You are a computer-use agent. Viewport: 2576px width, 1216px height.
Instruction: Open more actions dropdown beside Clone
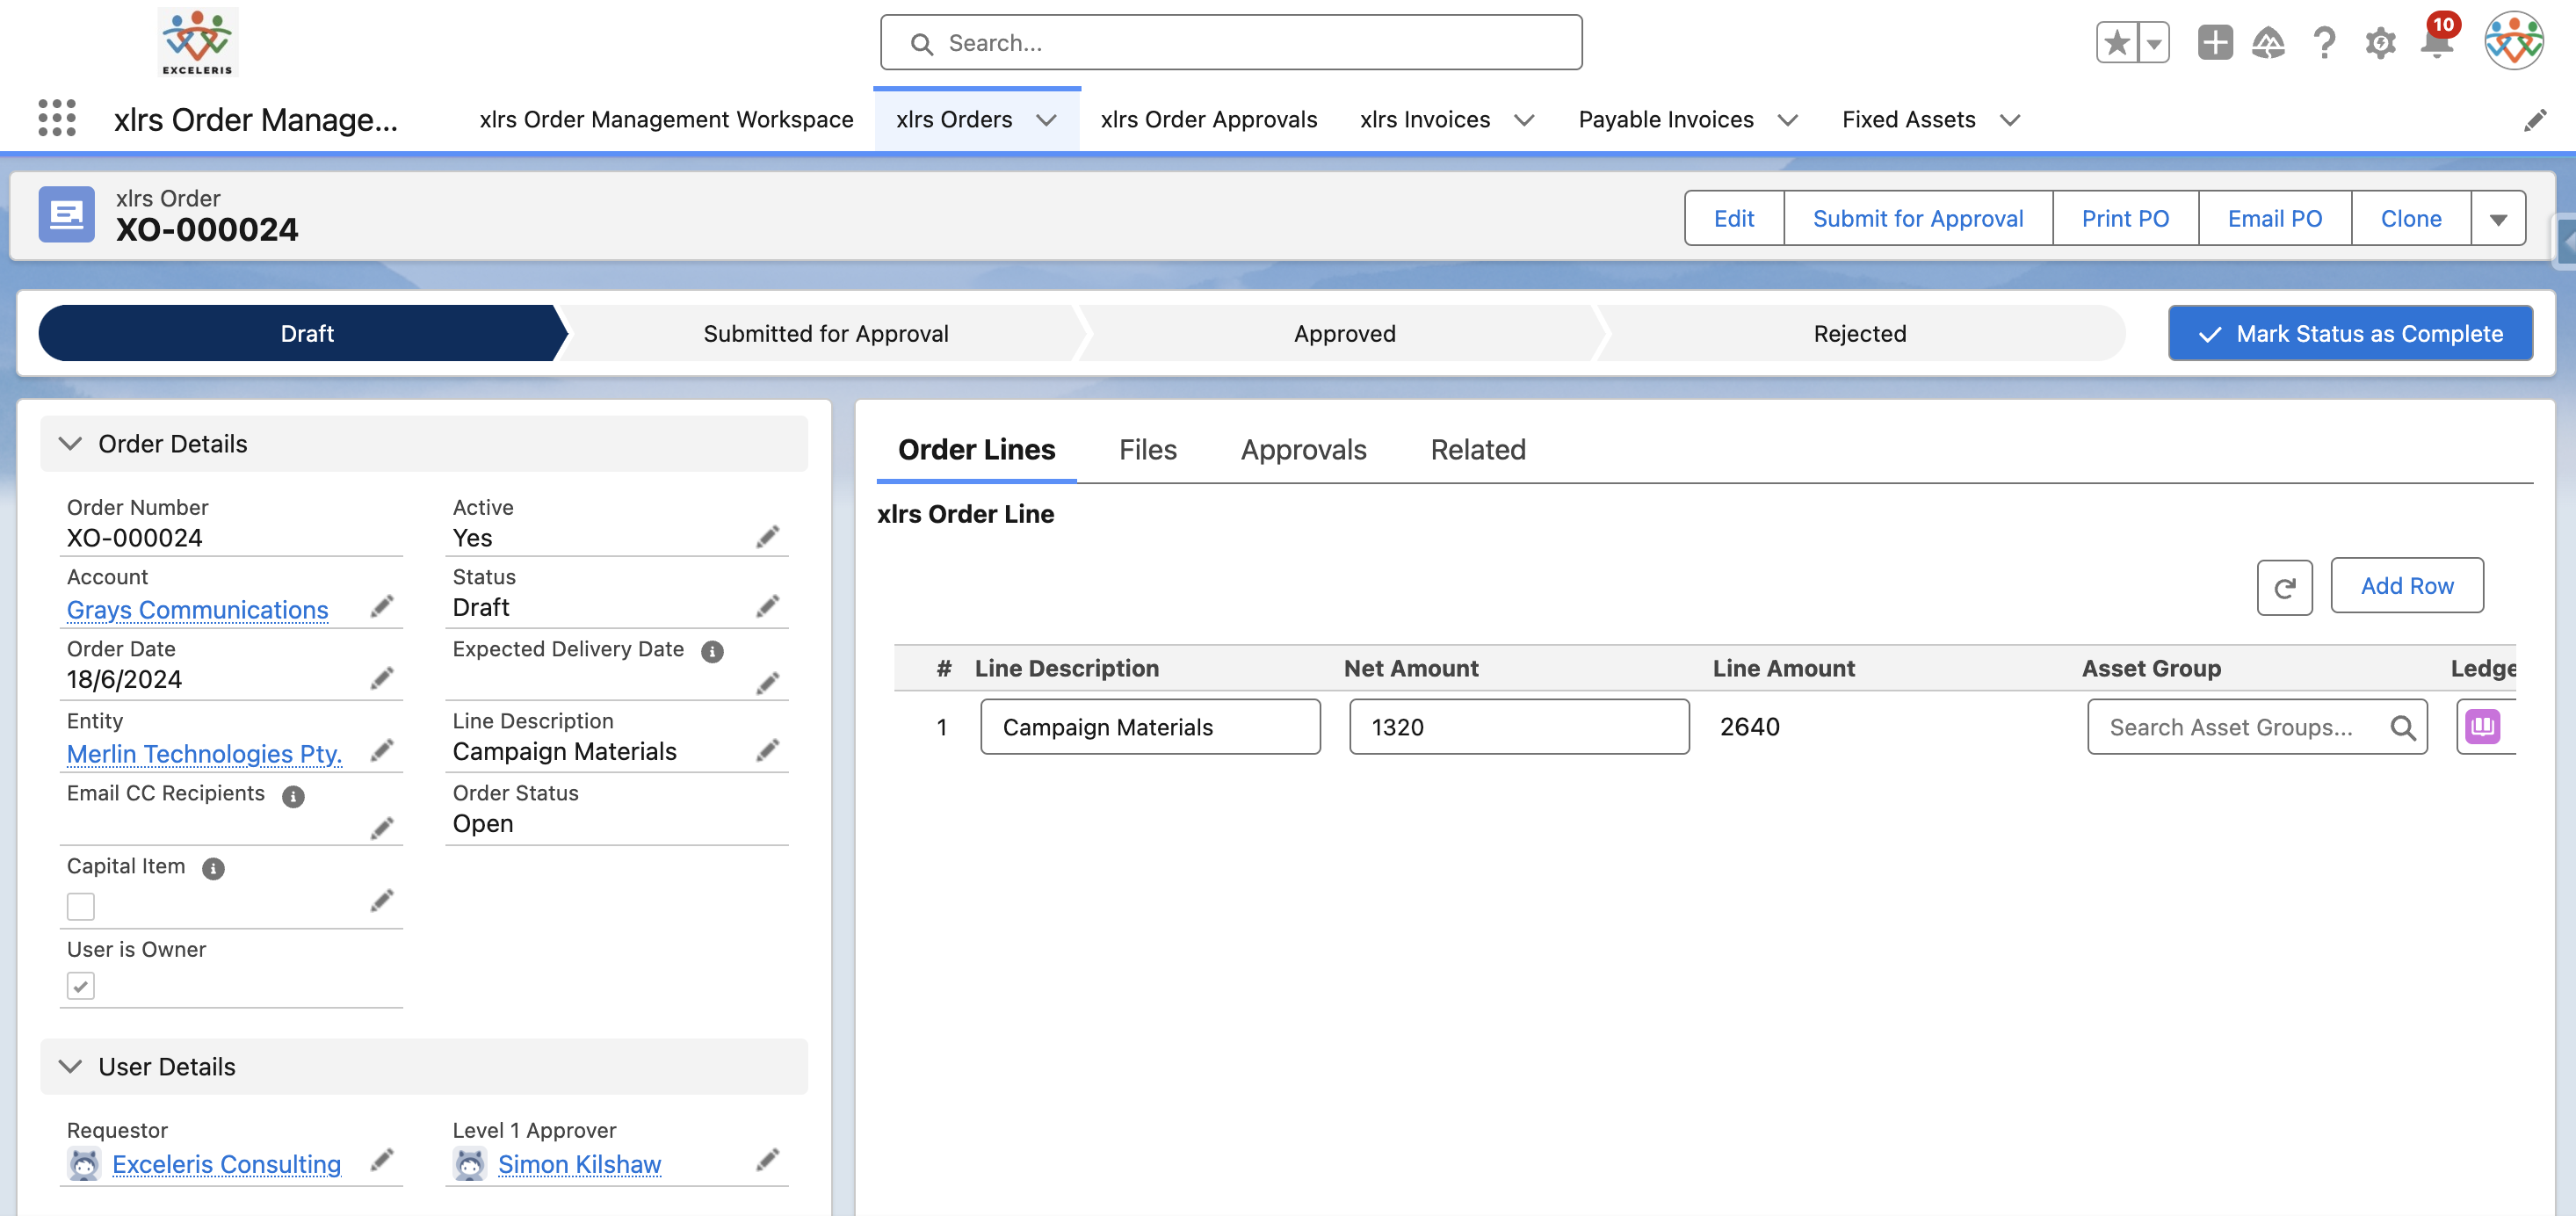click(x=2497, y=219)
